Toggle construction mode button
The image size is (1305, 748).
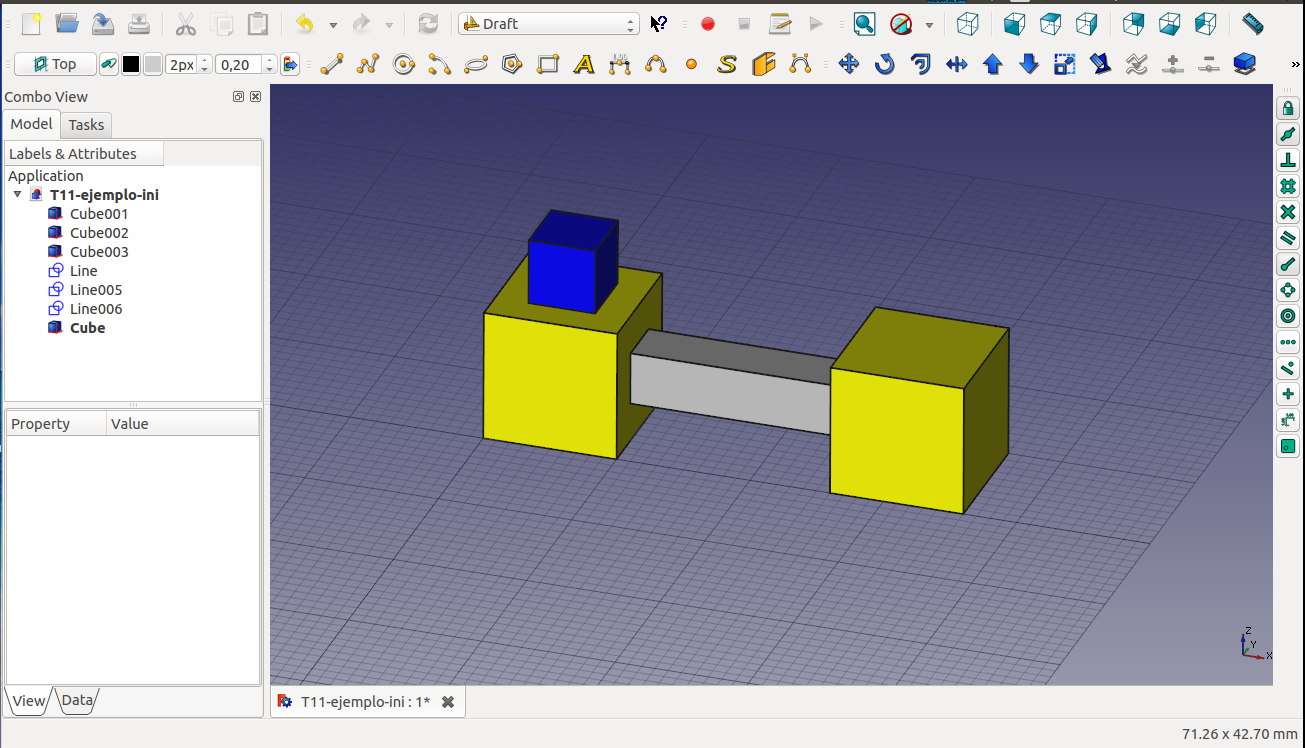pos(108,65)
